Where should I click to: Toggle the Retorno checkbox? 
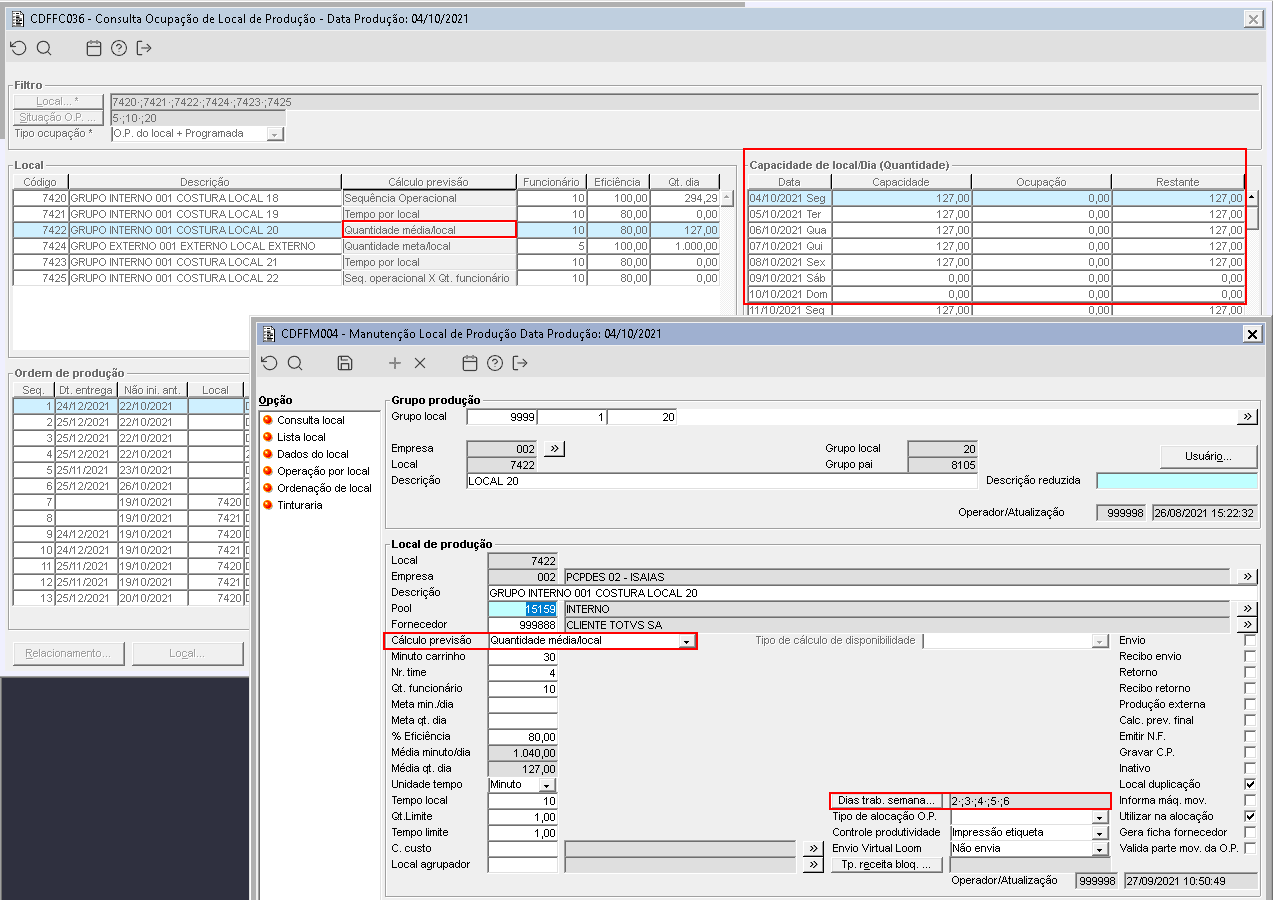pyautogui.click(x=1250, y=672)
